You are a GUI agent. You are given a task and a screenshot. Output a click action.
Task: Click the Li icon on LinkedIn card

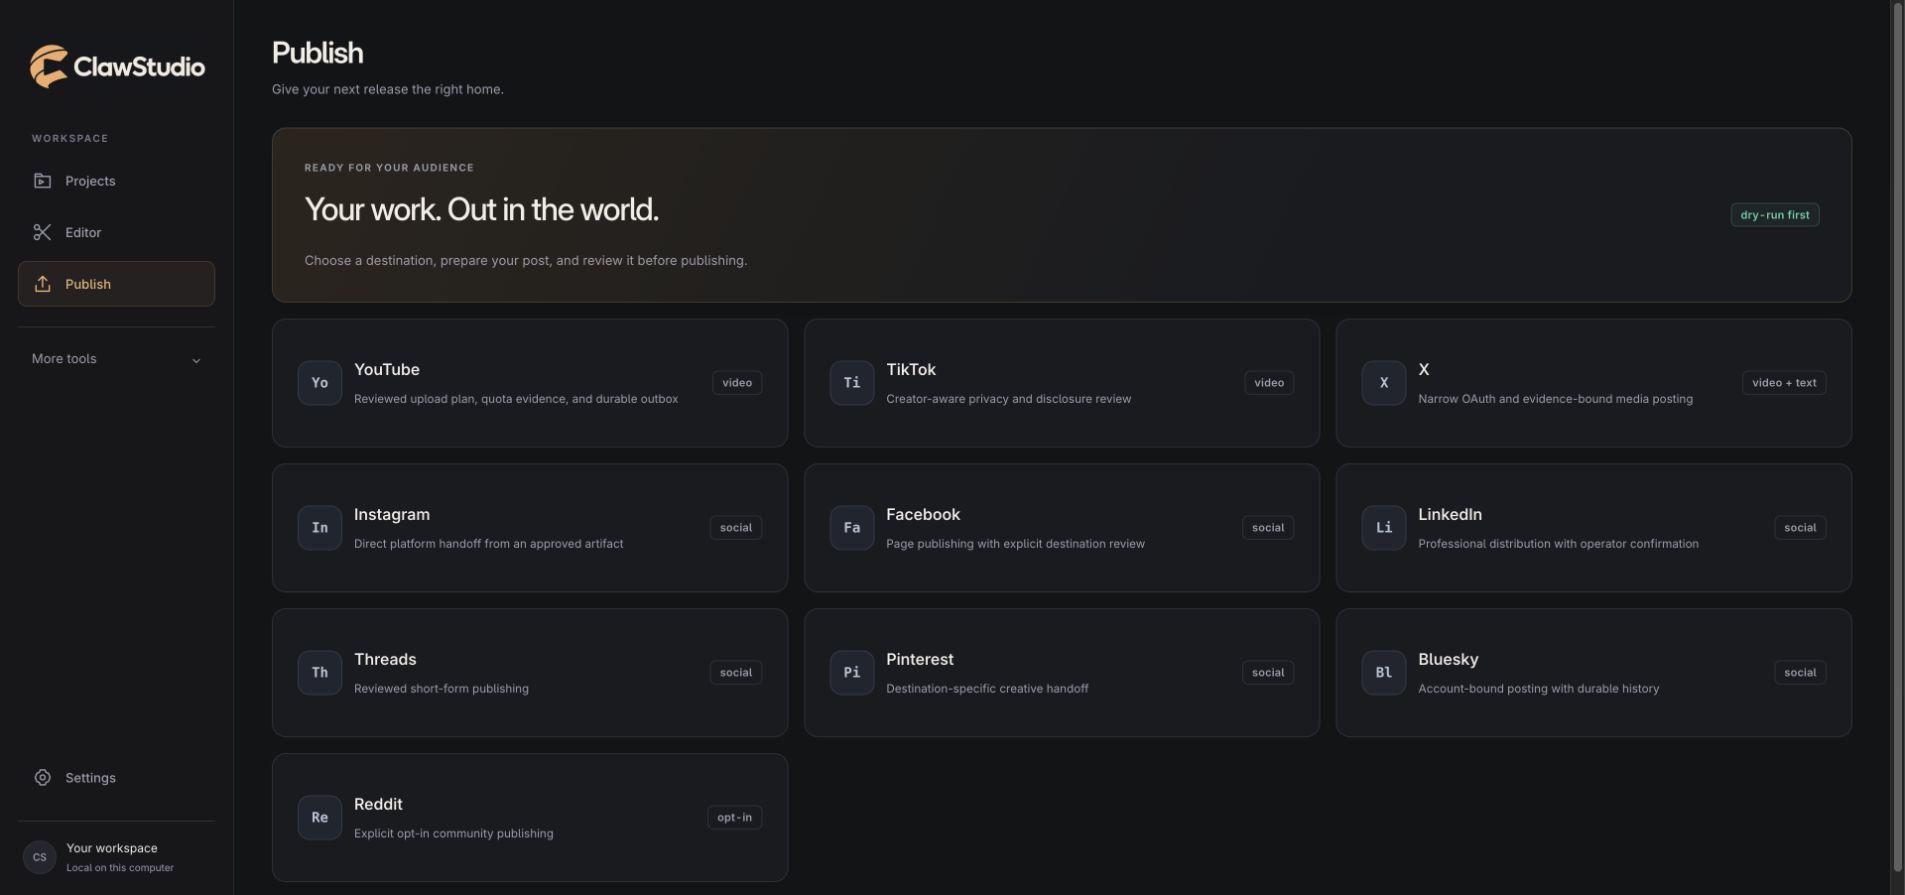1384,528
